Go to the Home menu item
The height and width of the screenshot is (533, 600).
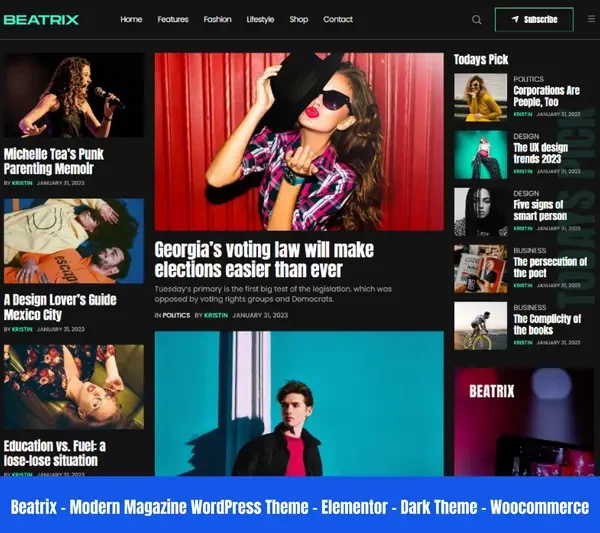coord(131,19)
